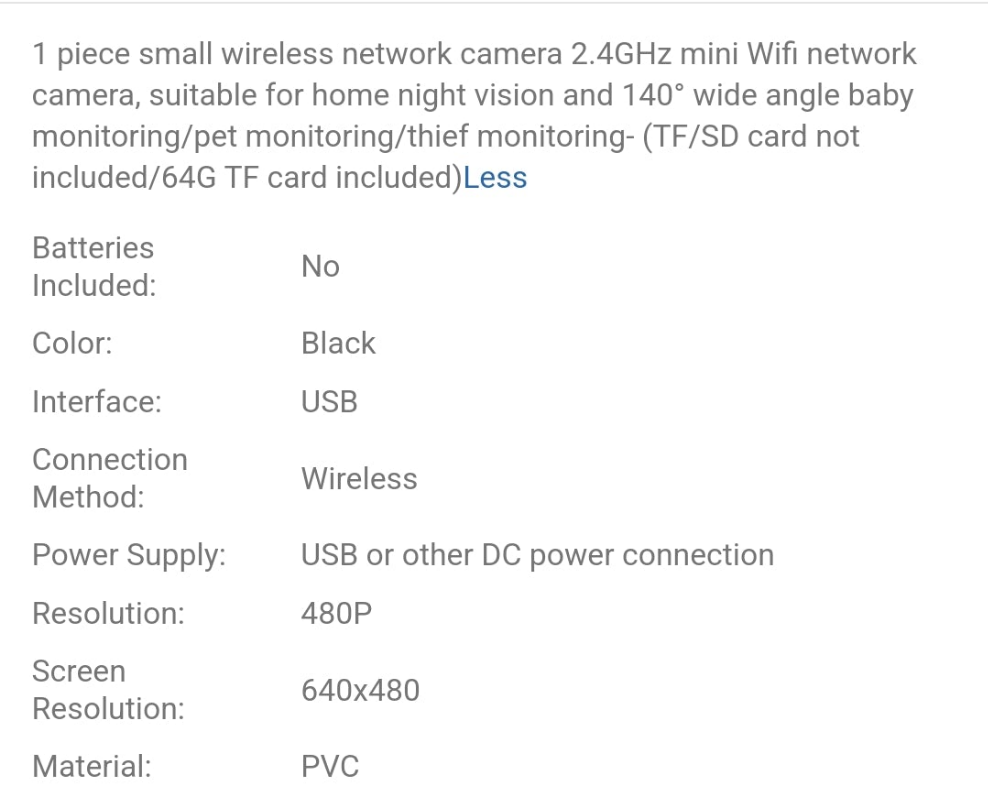Click the Screen Resolution label
Screen dimensions: 988x802
(108, 690)
